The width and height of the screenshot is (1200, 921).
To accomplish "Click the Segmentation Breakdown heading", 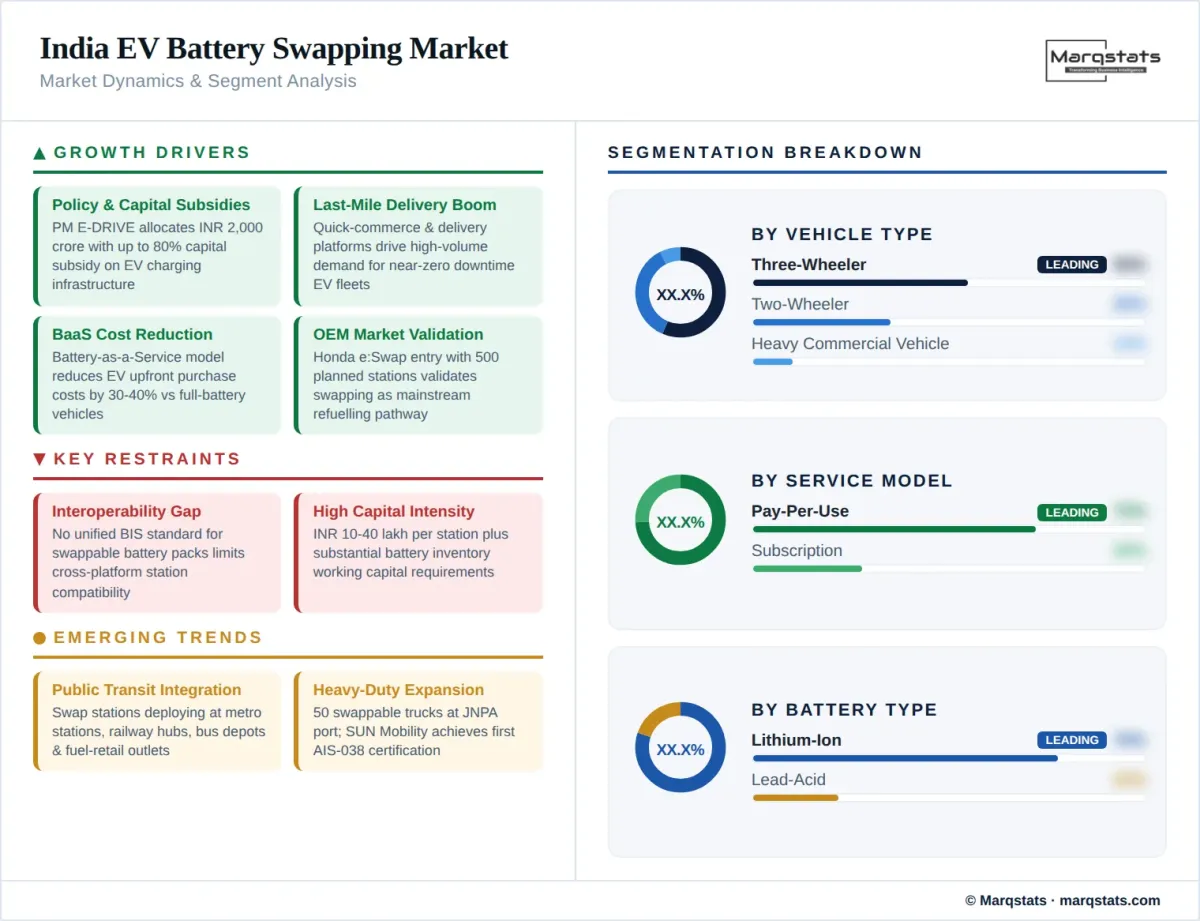I will coord(765,153).
